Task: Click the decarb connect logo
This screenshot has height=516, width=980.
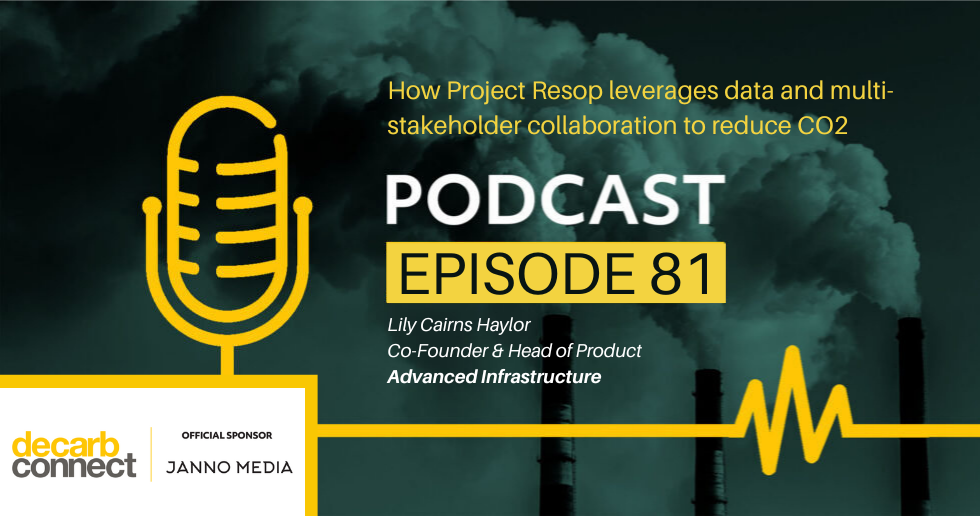Action: (x=74, y=455)
